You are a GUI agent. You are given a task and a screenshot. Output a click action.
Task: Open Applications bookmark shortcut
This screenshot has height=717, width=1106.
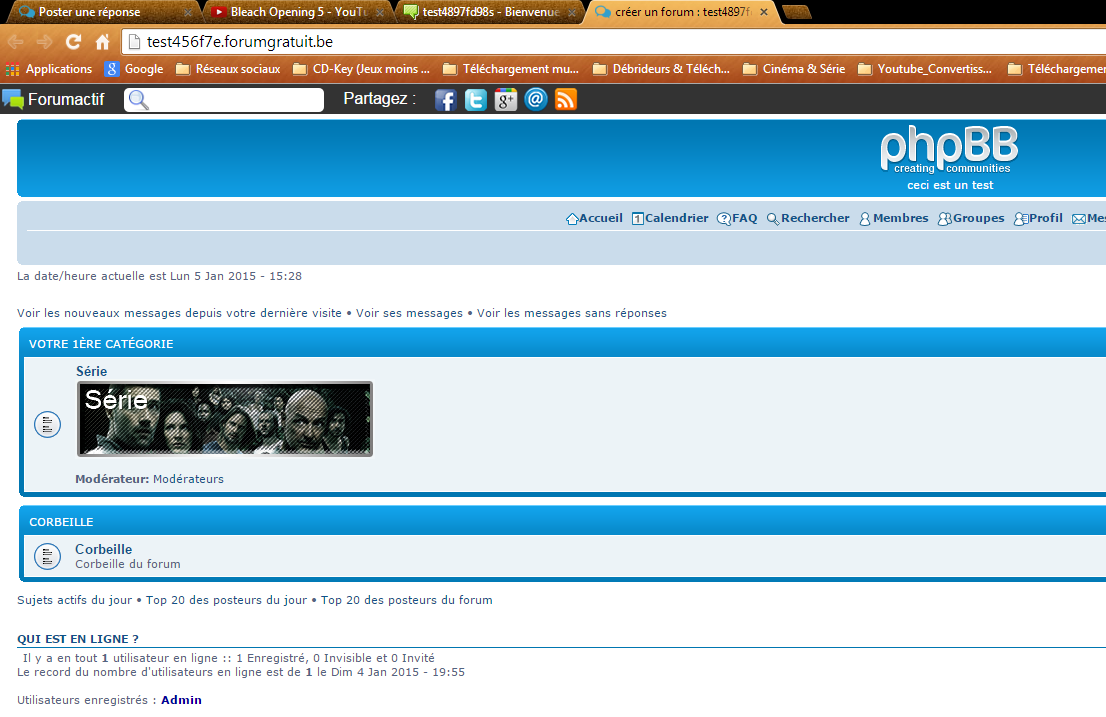point(49,69)
